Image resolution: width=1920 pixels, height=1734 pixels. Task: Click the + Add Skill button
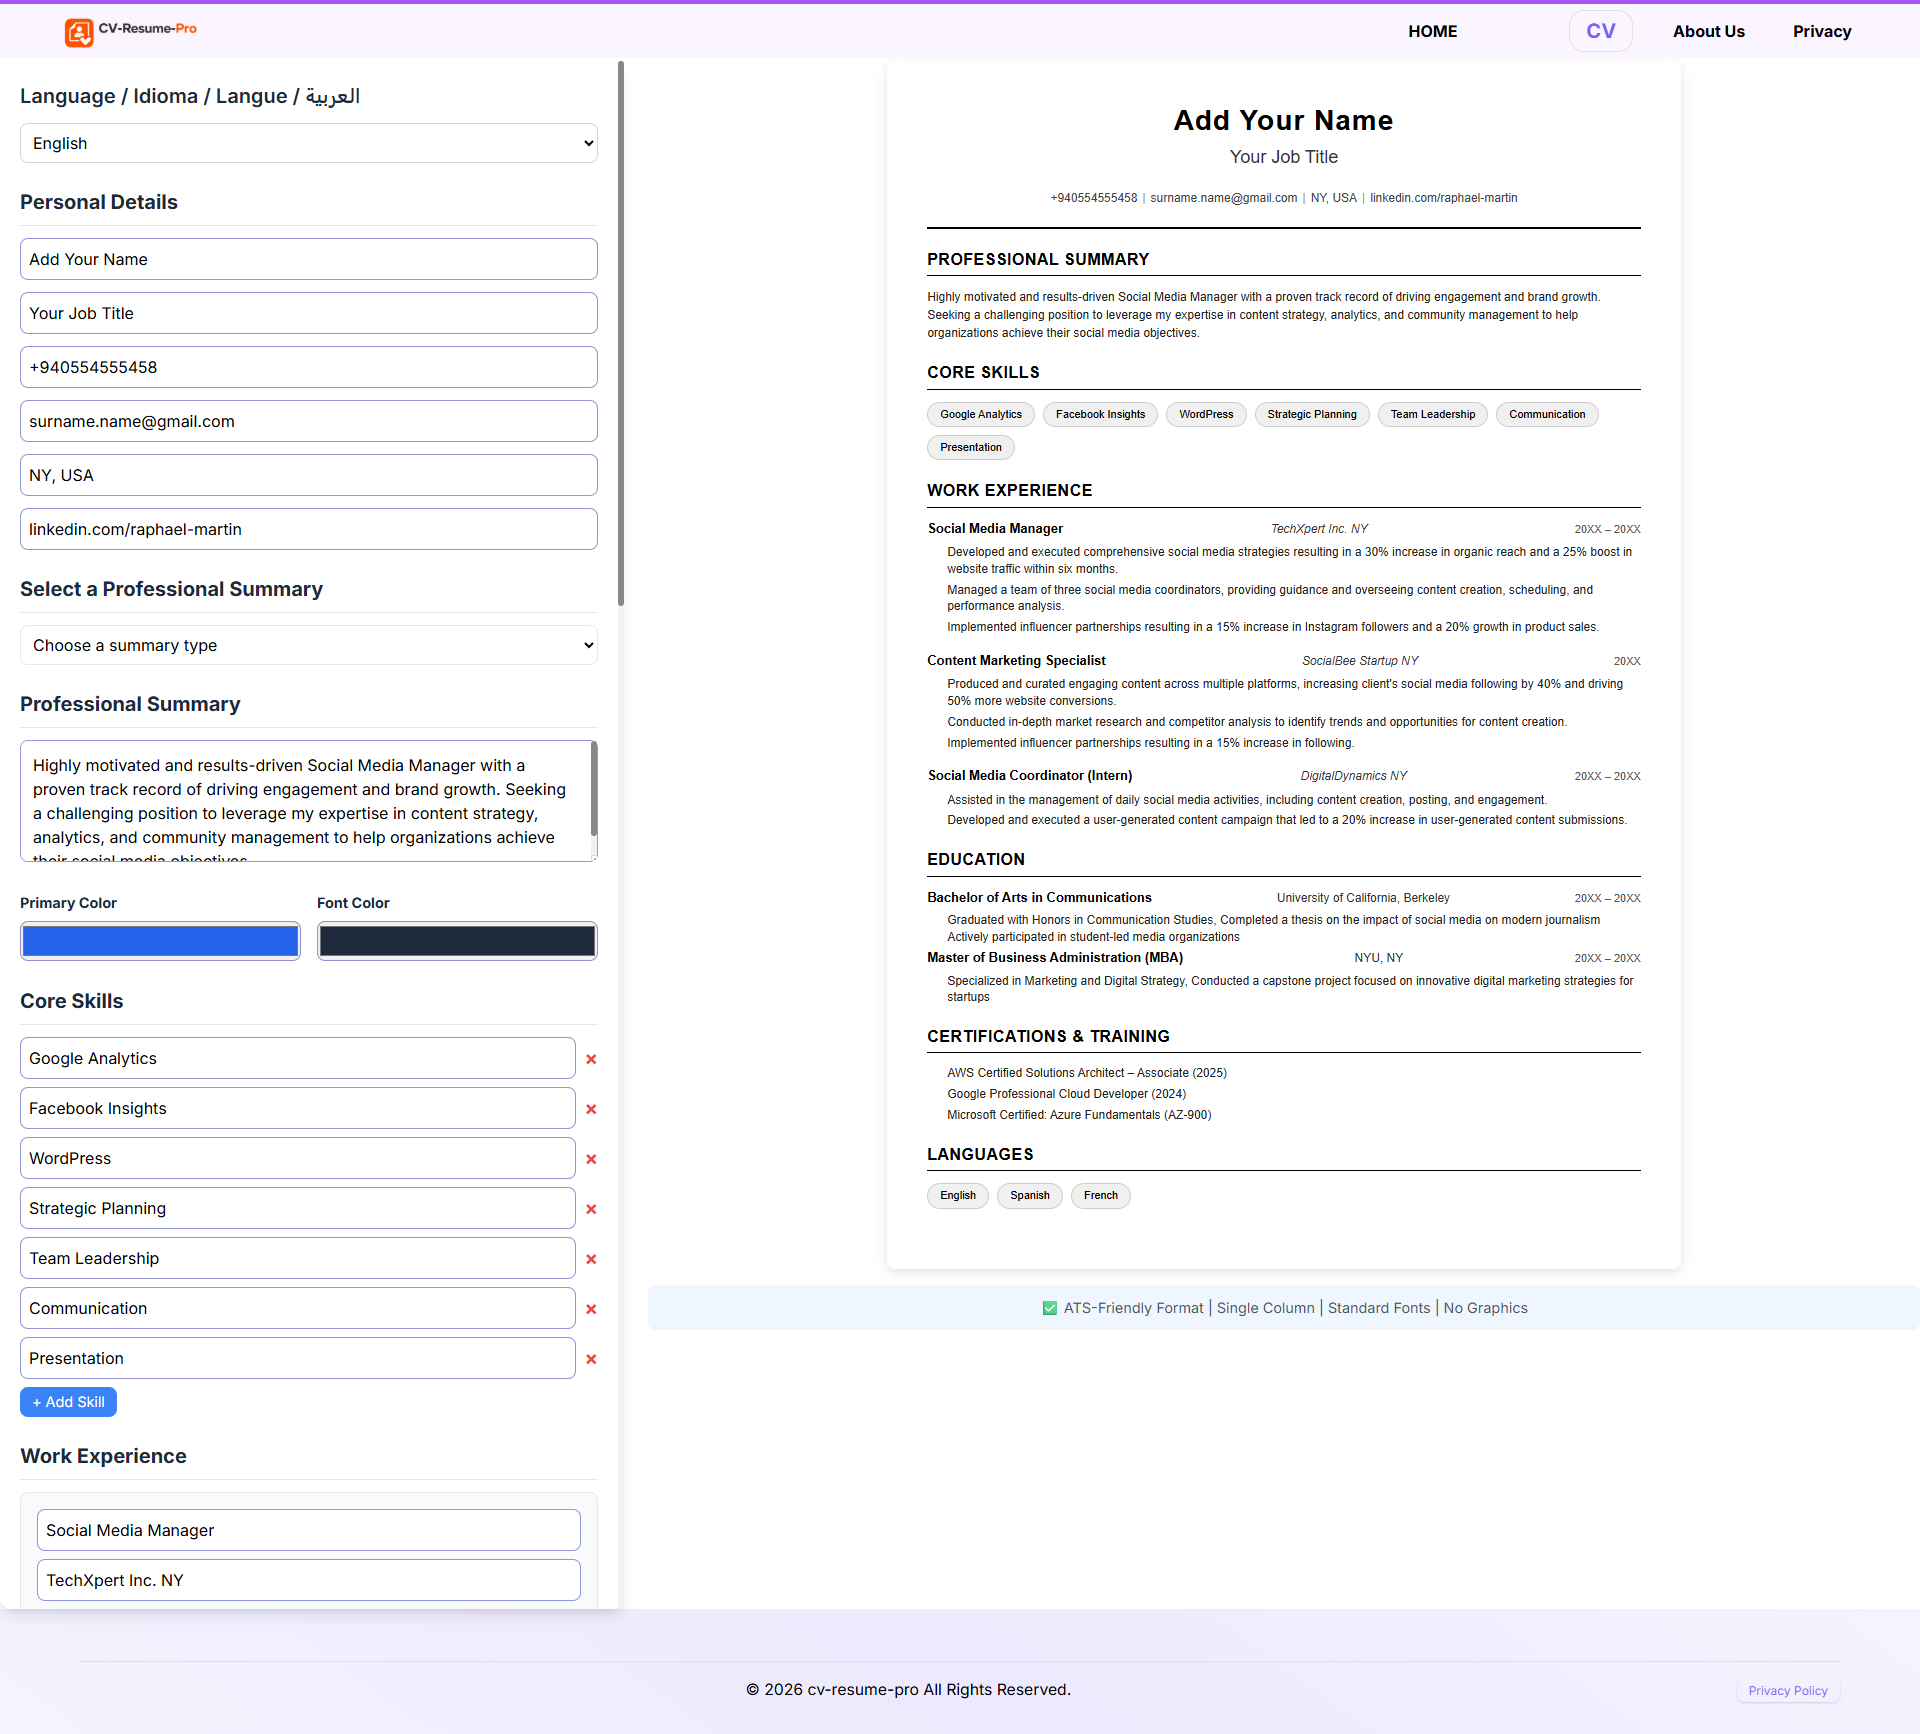(68, 1402)
